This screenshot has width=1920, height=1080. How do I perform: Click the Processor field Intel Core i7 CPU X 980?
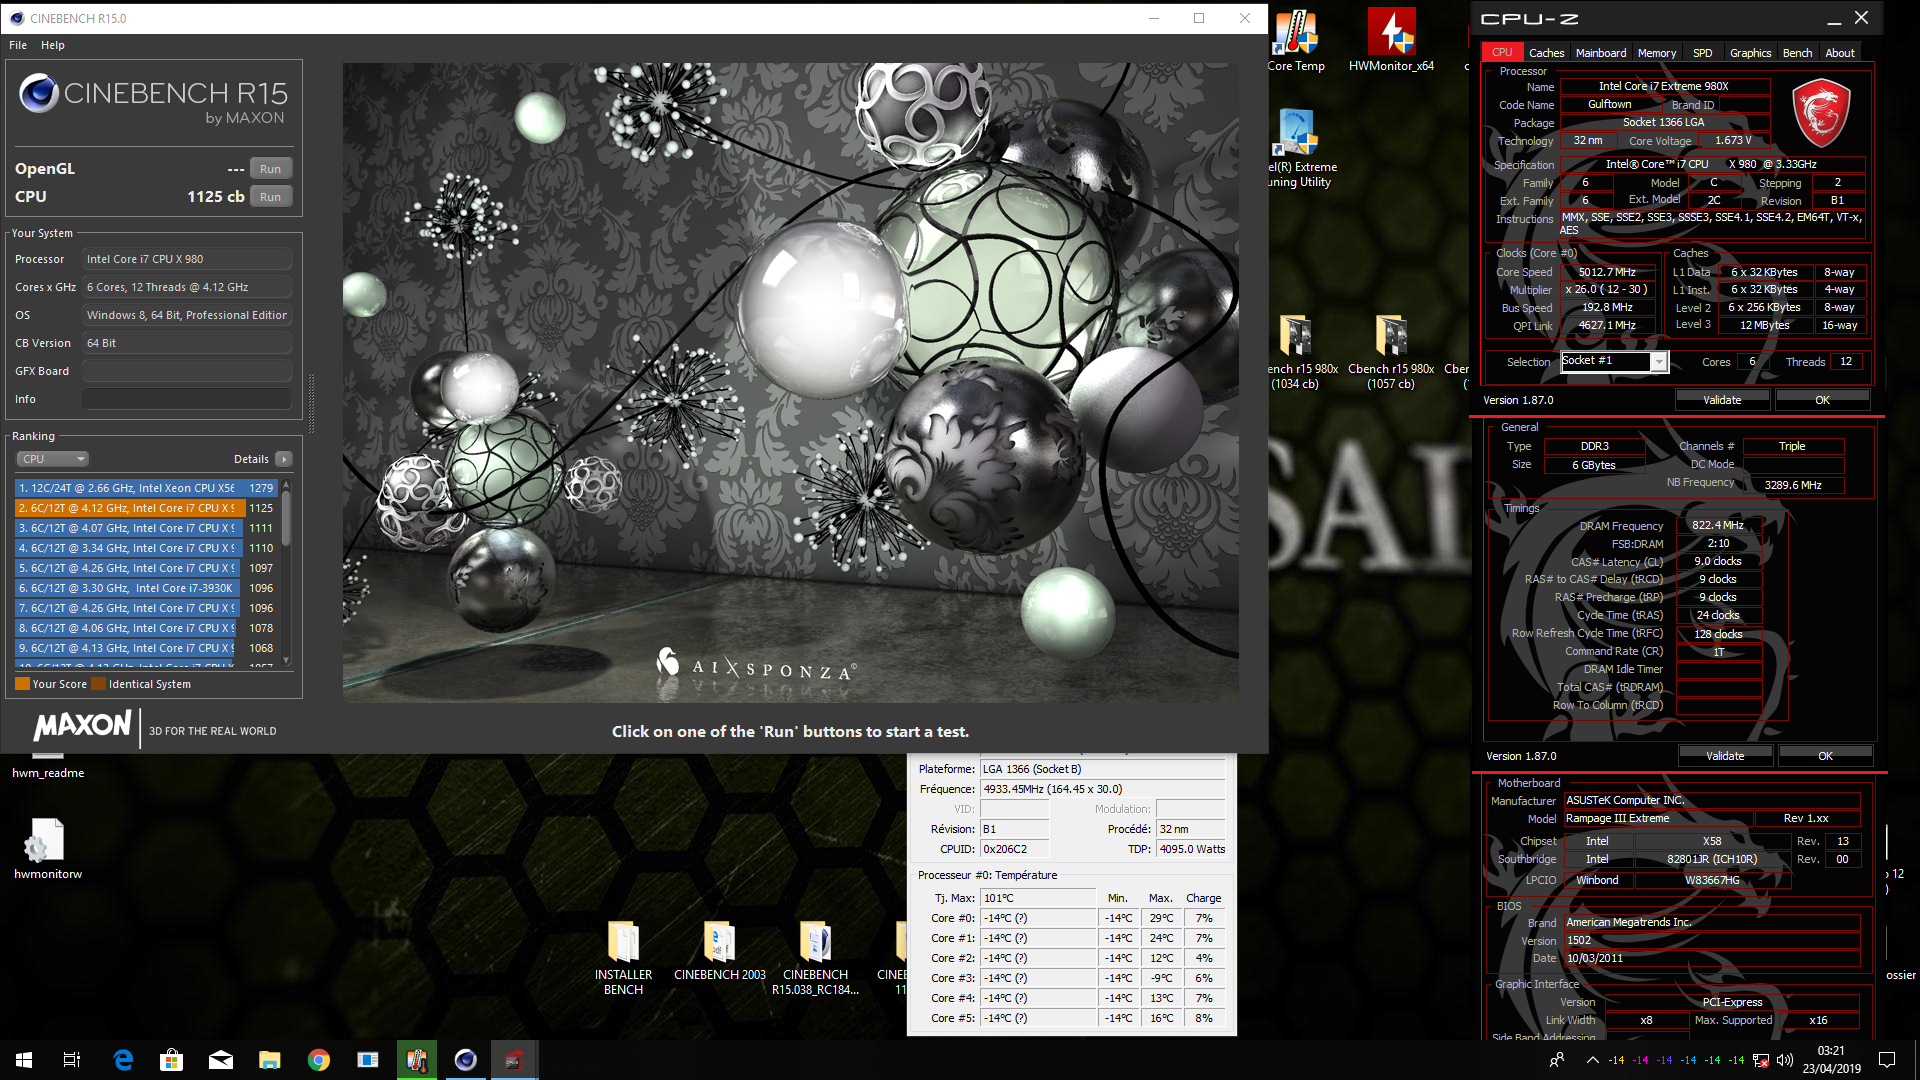click(187, 259)
